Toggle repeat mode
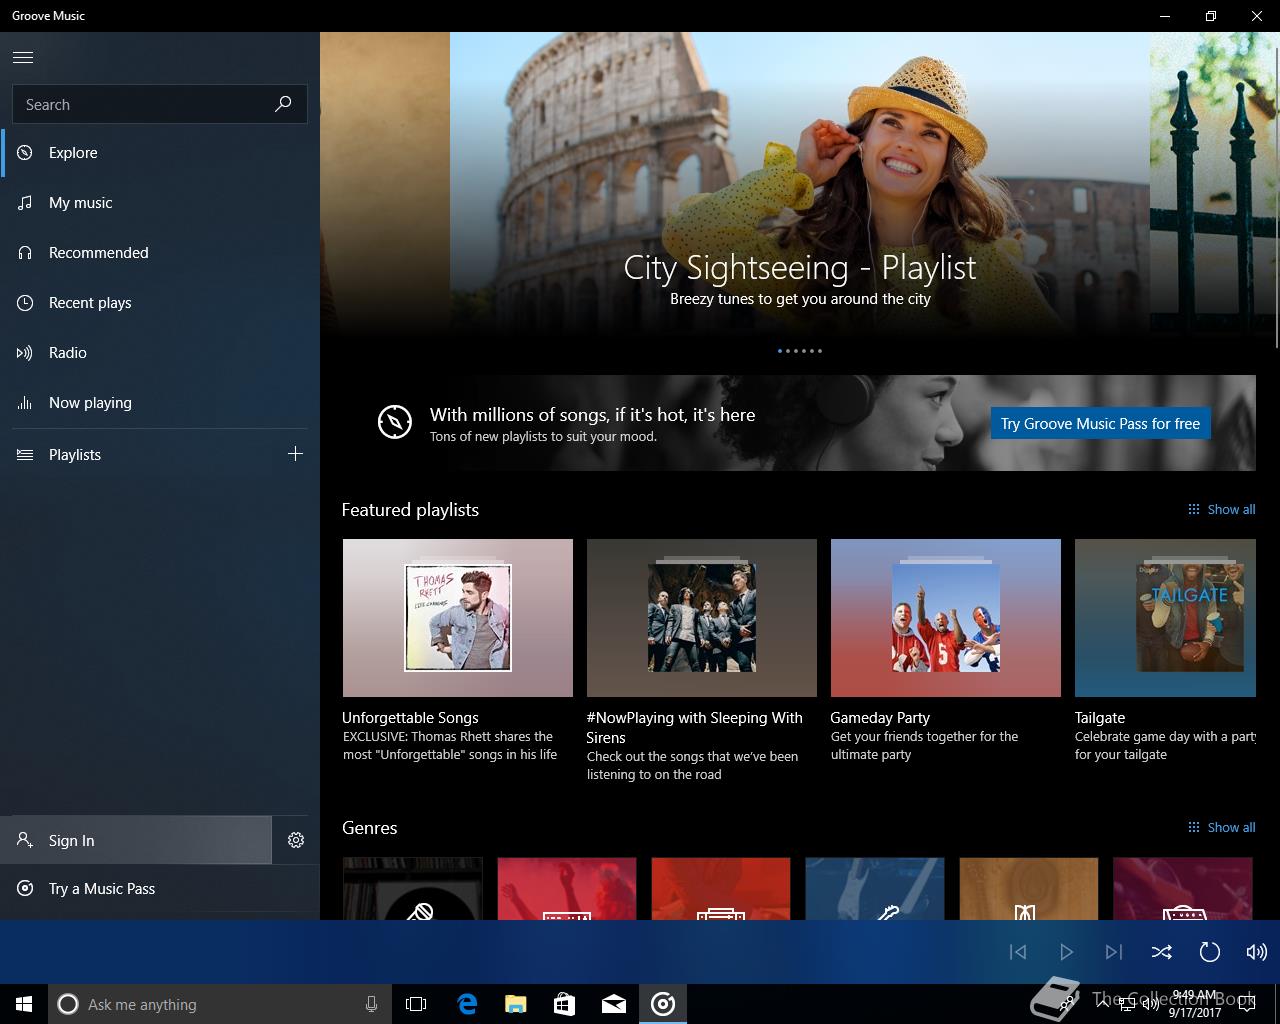The width and height of the screenshot is (1280, 1024). (1210, 952)
